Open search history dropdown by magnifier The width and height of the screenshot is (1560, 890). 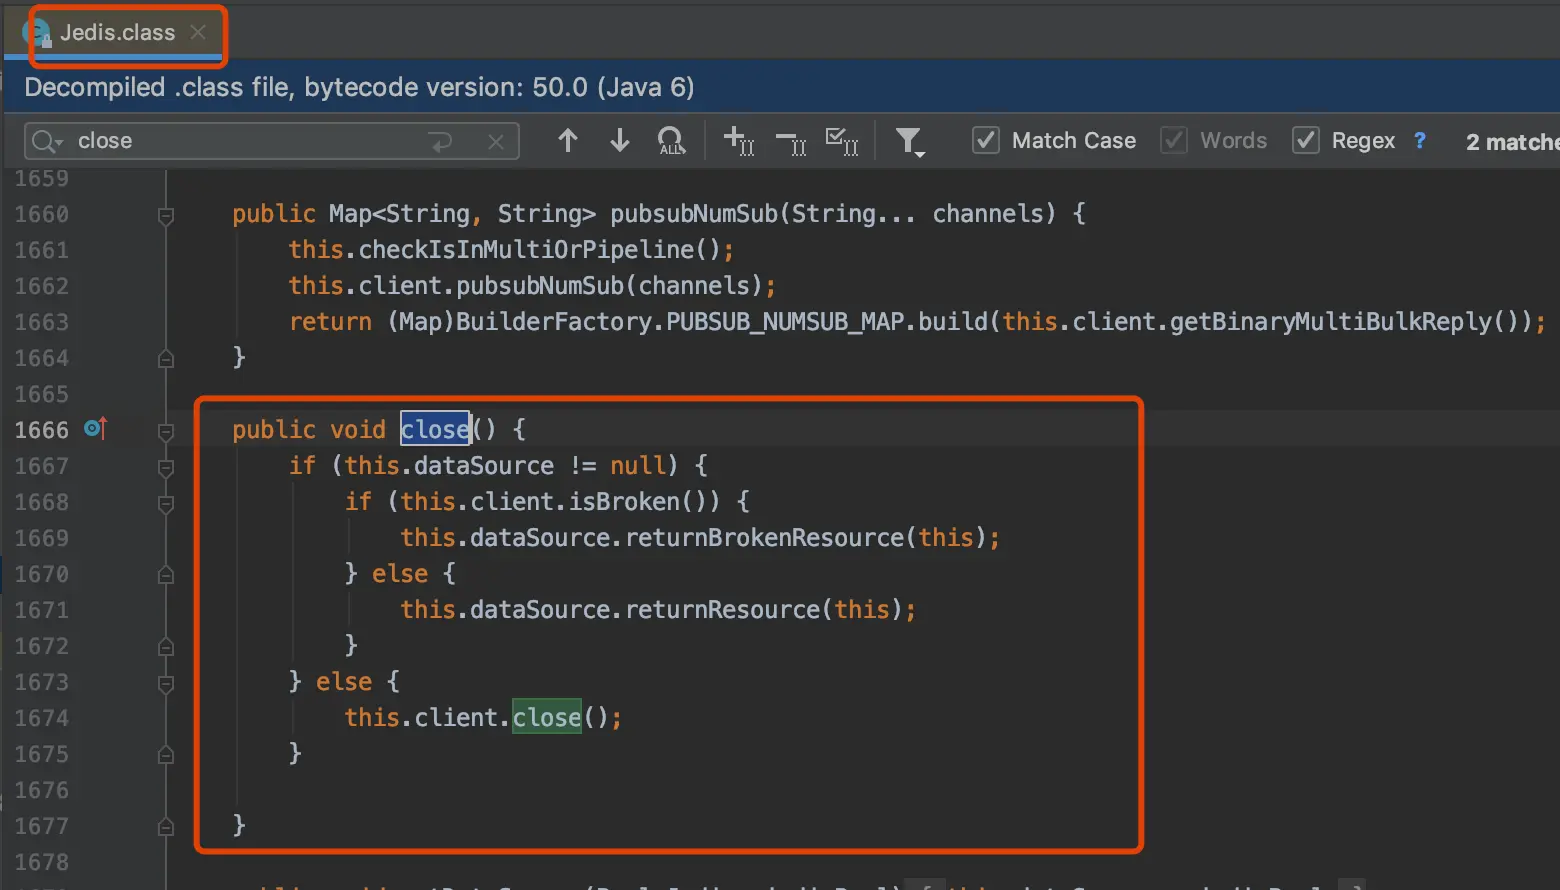point(47,141)
